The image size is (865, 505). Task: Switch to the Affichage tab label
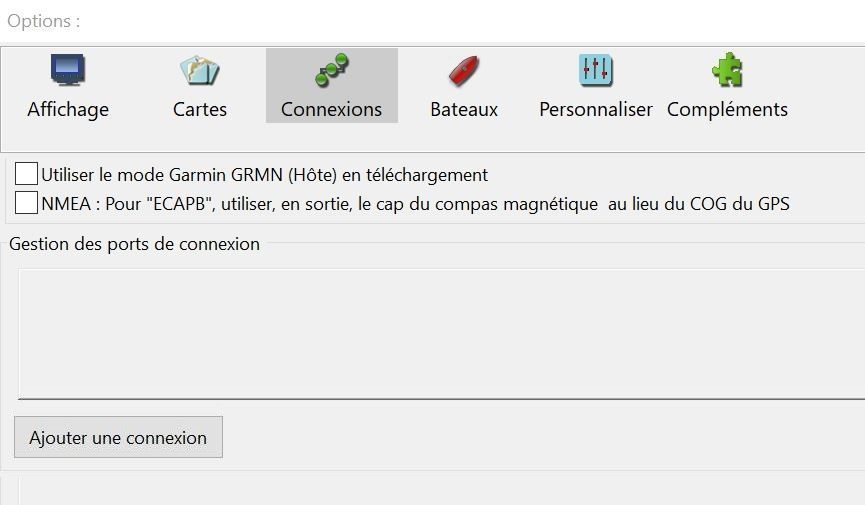click(68, 109)
